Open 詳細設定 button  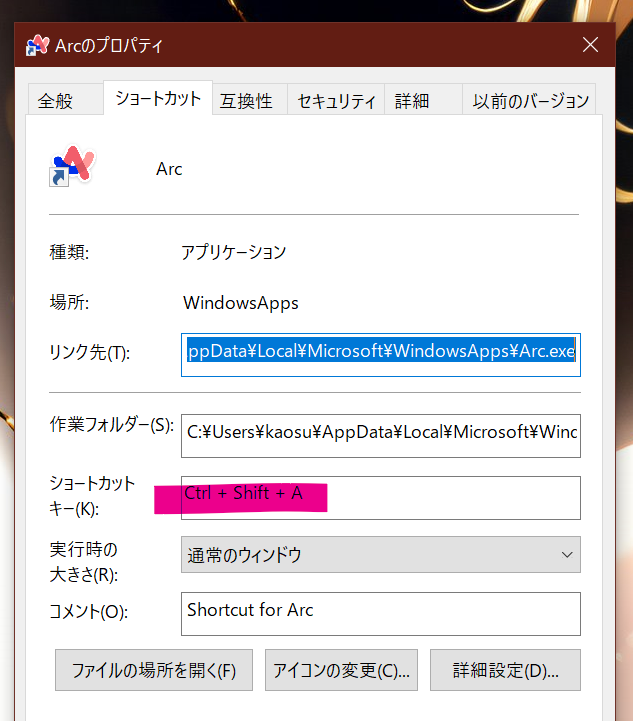click(x=505, y=670)
